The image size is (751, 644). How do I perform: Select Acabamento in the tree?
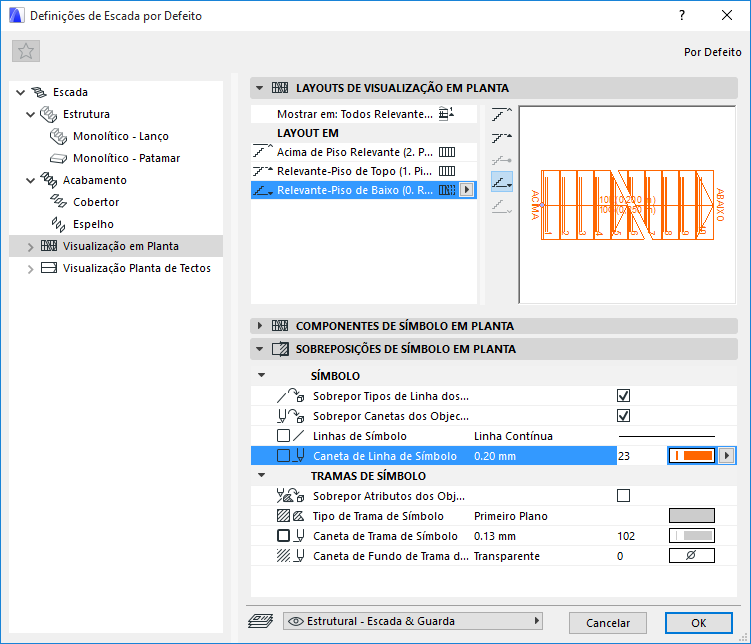point(95,180)
